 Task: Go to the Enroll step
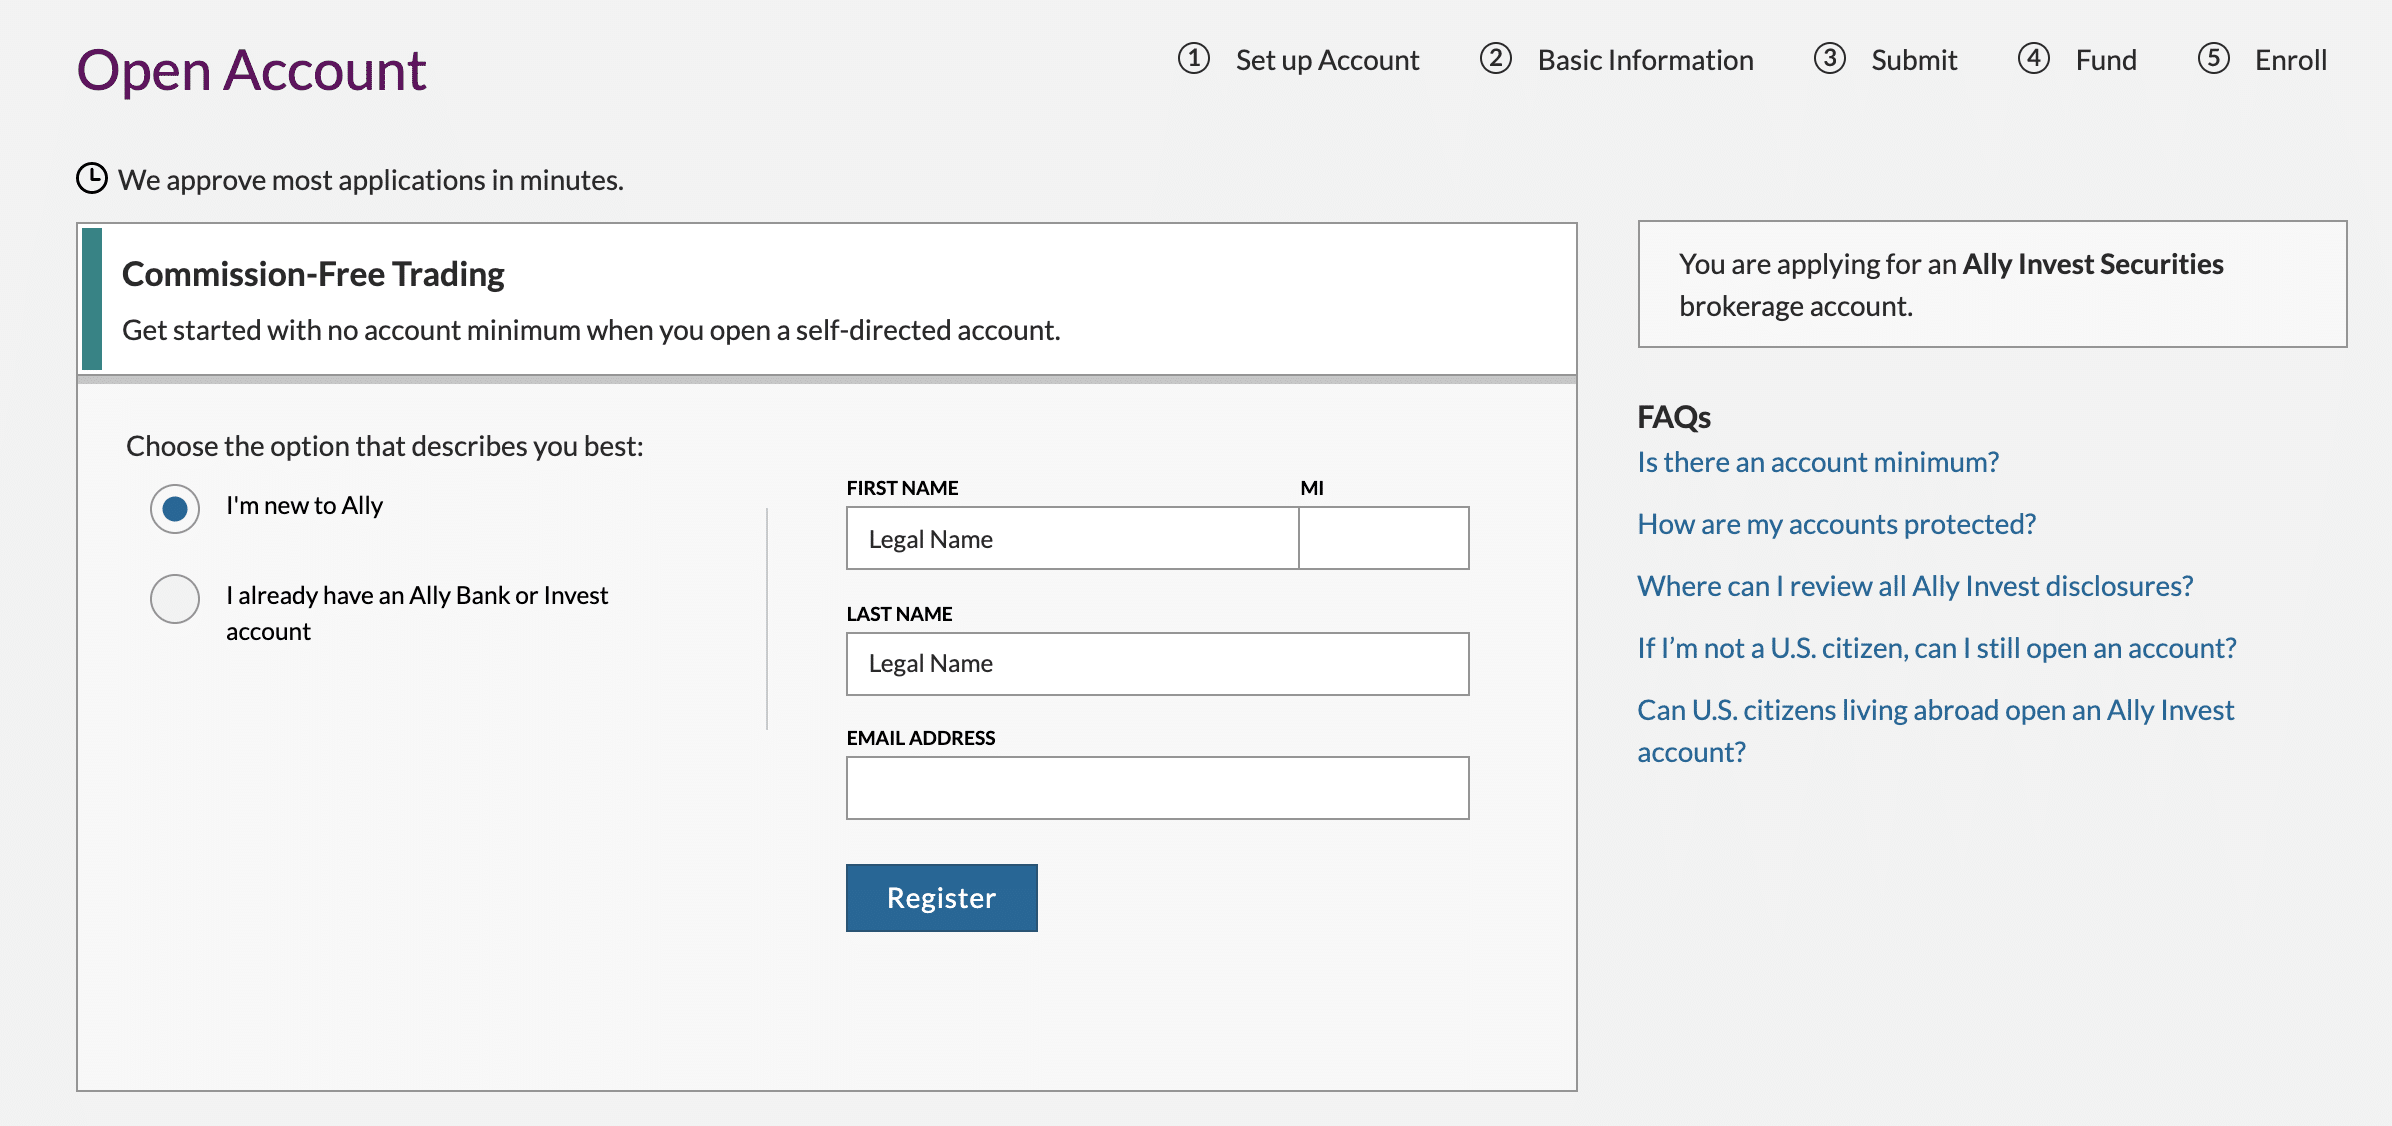(x=2291, y=60)
